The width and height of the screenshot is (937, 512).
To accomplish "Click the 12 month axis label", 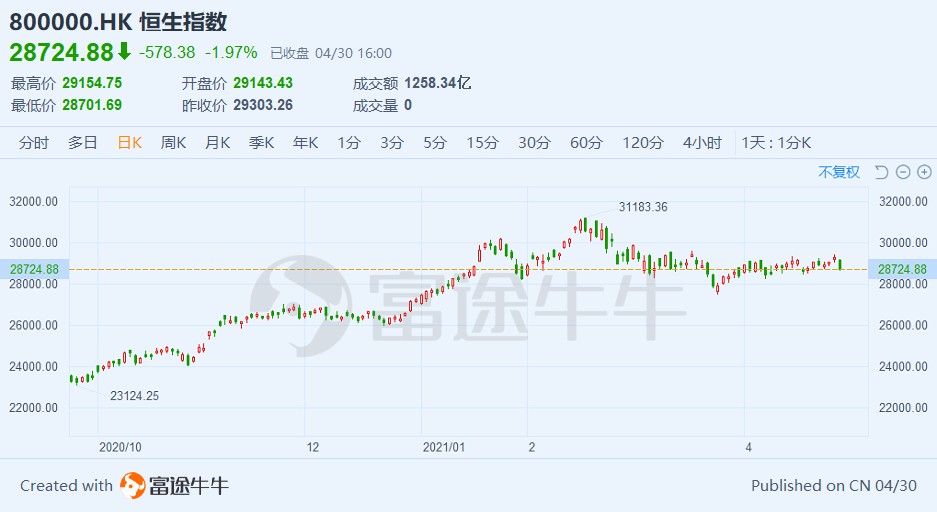I will coord(313,447).
